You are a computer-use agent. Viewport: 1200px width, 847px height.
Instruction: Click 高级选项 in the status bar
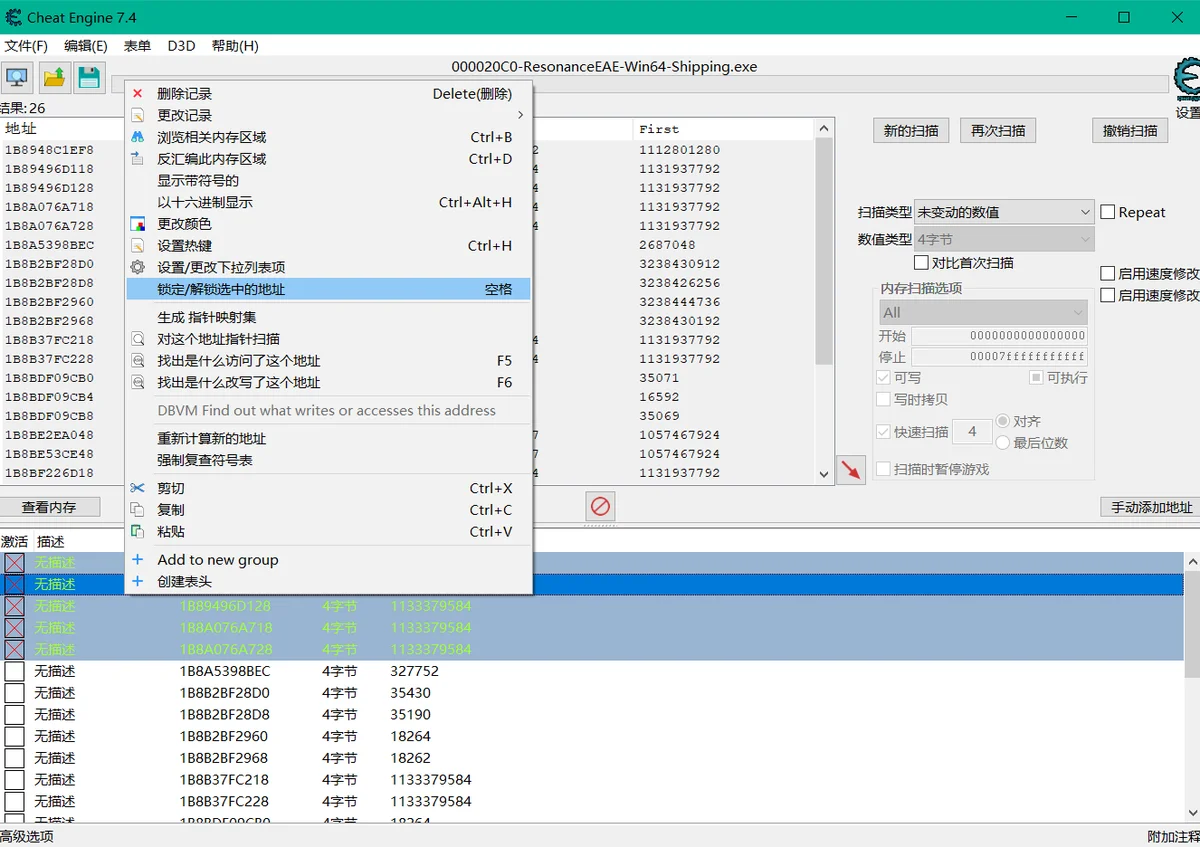click(27, 837)
